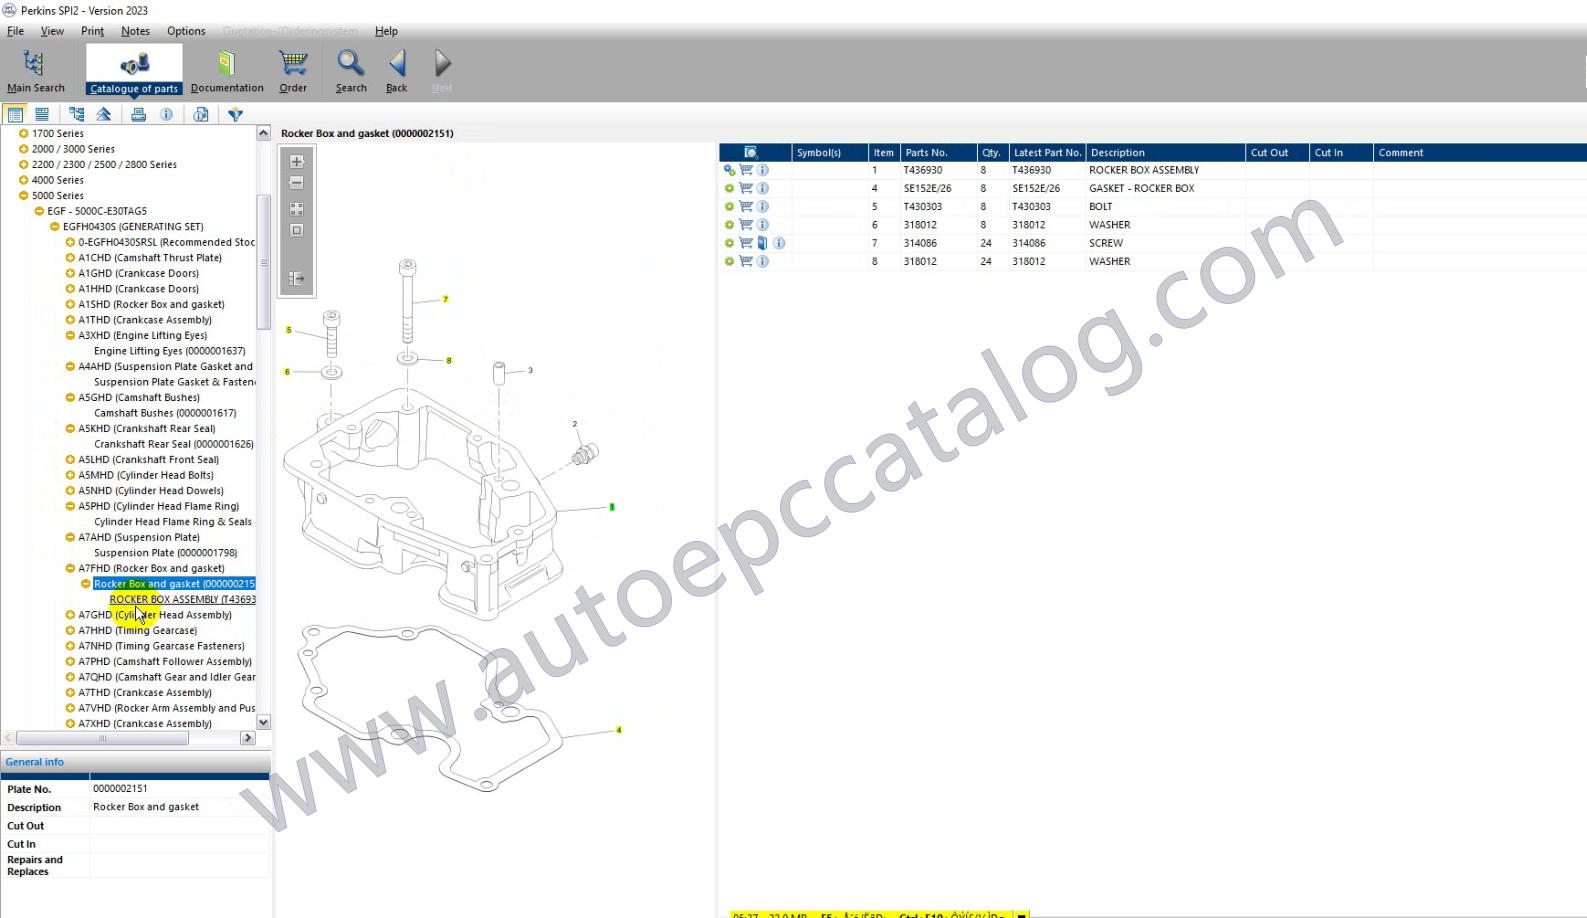The image size is (1587, 918).
Task: Select Camshaft Bushes (0000001617) tree item
Action: click(165, 413)
